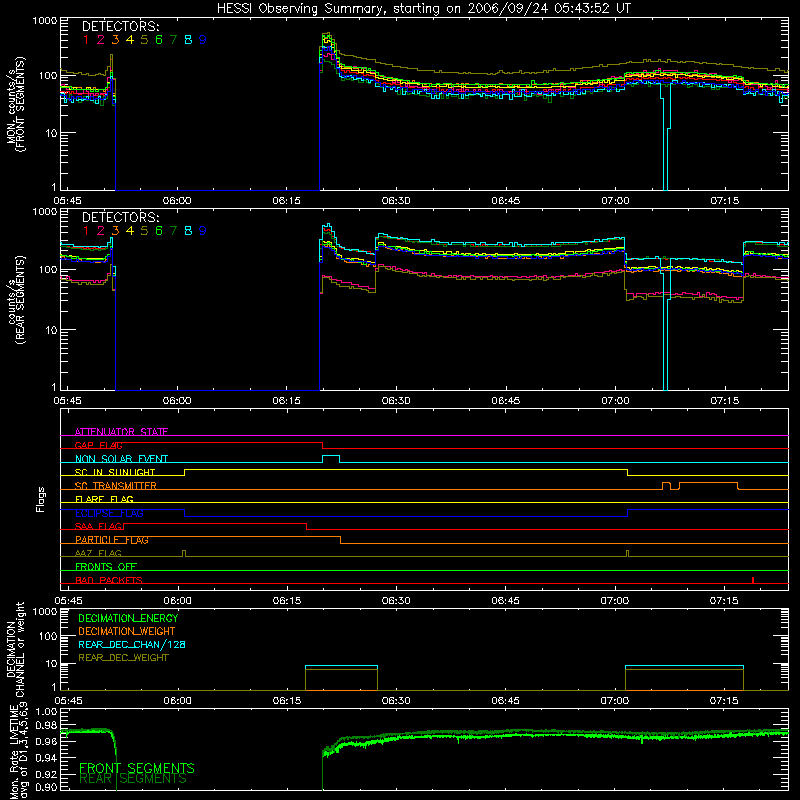Image resolution: width=800 pixels, height=800 pixels.
Task: Click the NON_SOLAR_EVENT flag label
Action: point(121,459)
